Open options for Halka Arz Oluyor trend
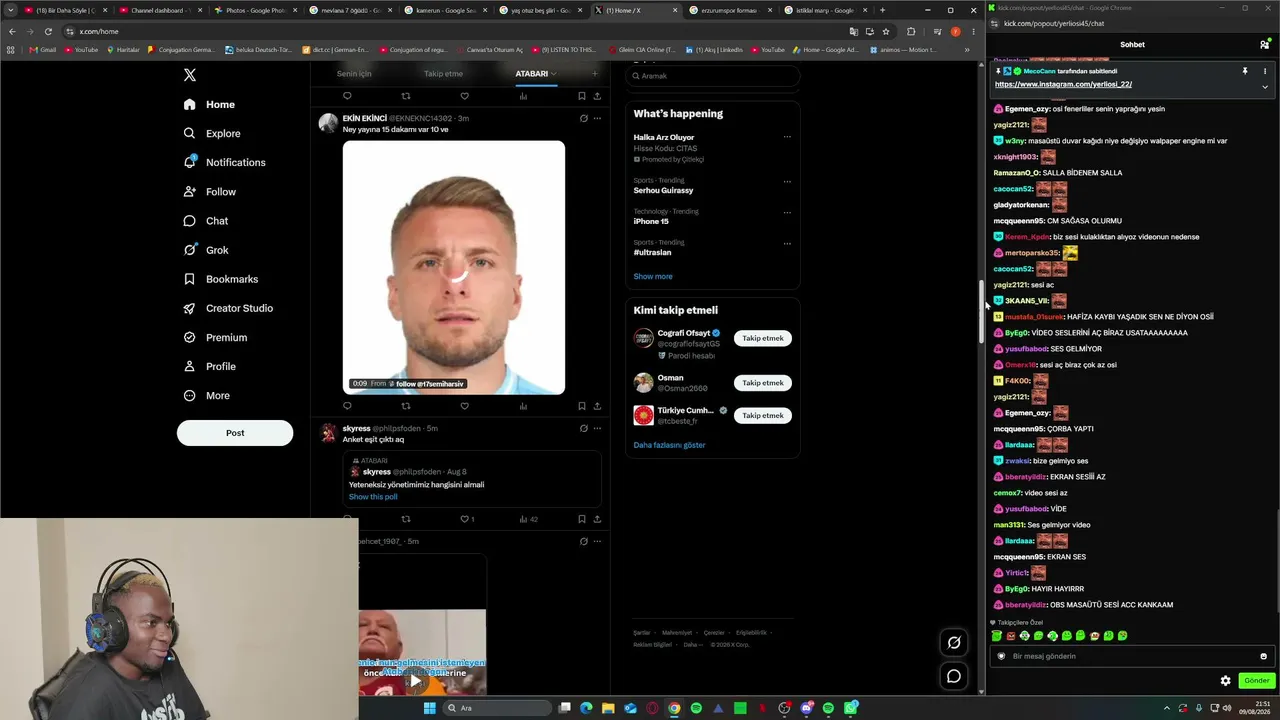This screenshot has width=1280, height=720. pyautogui.click(x=787, y=137)
